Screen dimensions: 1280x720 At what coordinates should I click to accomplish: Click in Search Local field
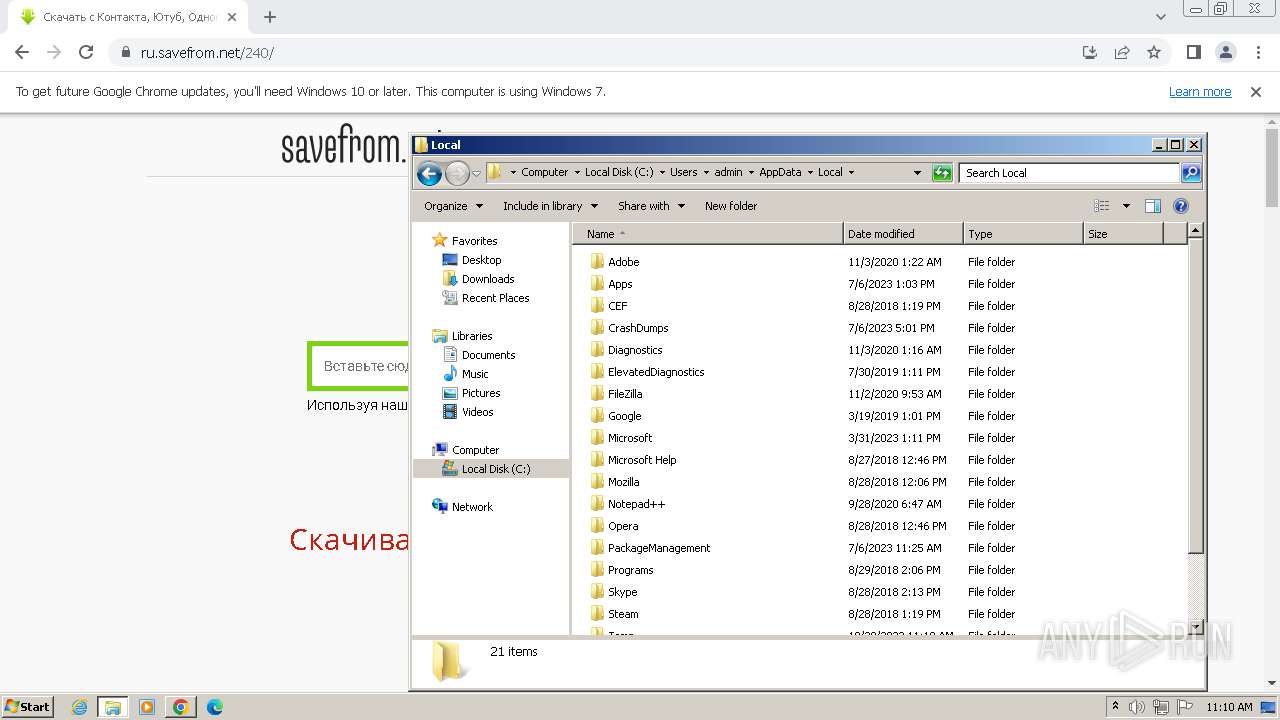click(x=1069, y=173)
